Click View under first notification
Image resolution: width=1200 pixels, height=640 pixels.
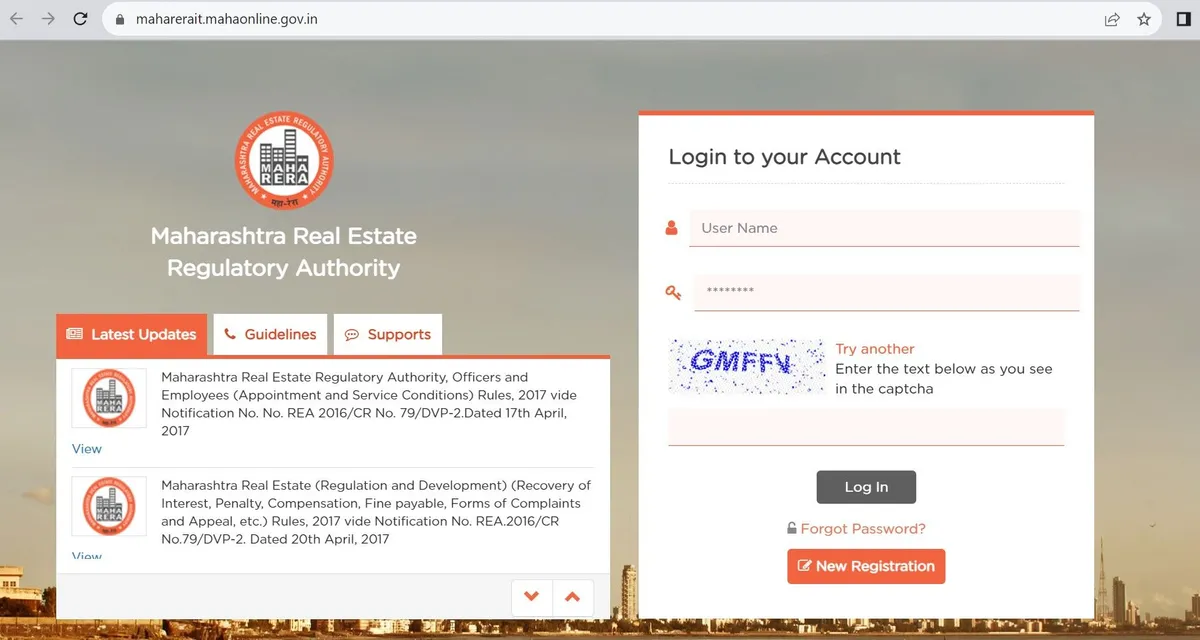click(87, 449)
